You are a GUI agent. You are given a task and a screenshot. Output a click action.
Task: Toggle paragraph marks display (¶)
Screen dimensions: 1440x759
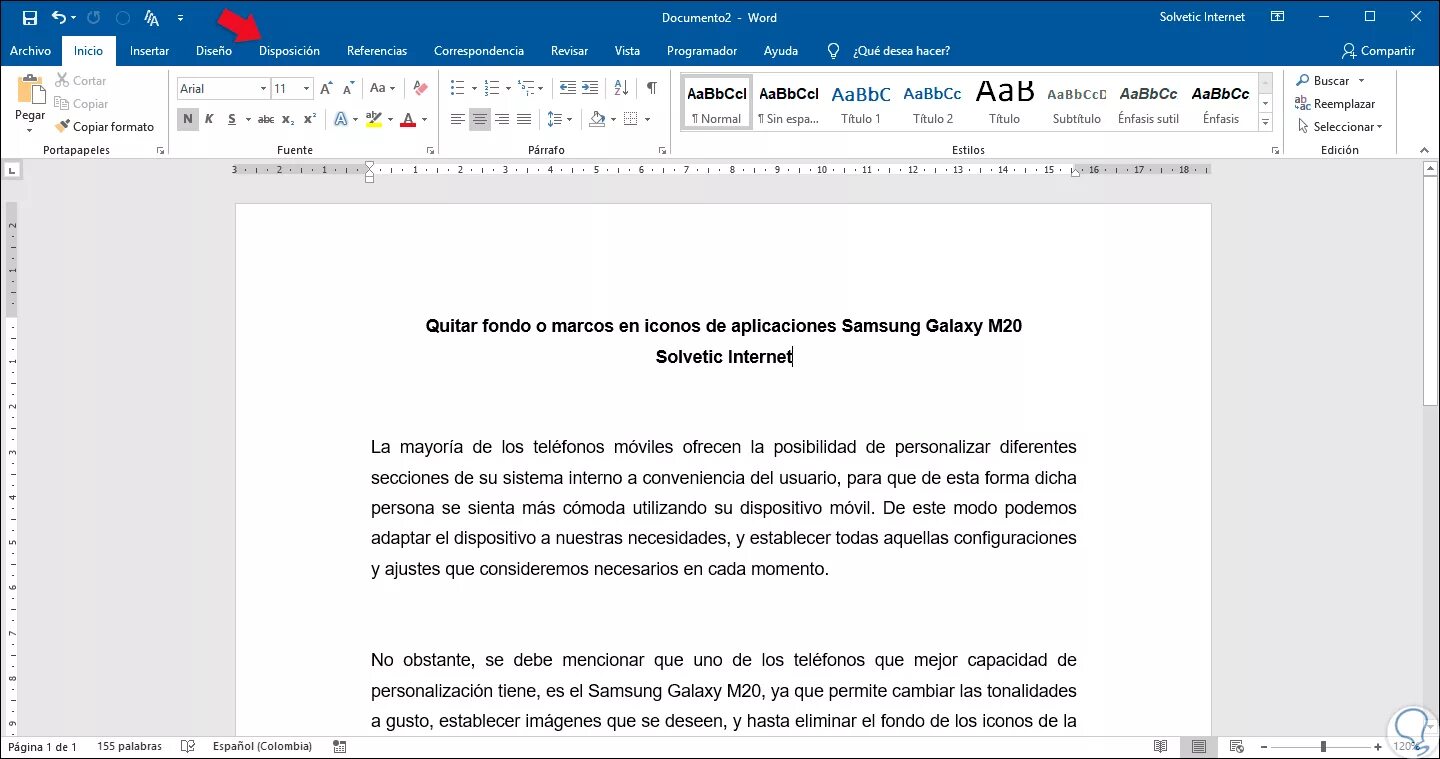[652, 88]
